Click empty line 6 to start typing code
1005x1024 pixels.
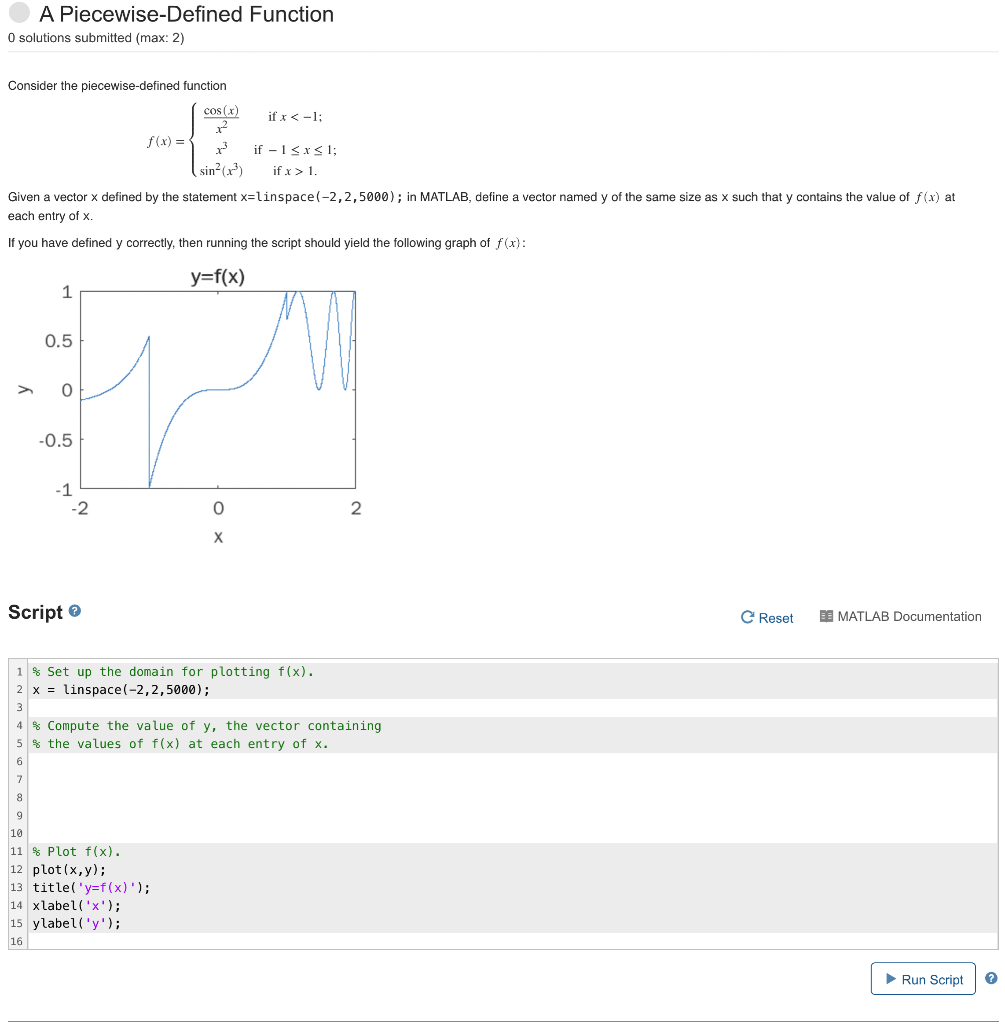pos(200,761)
